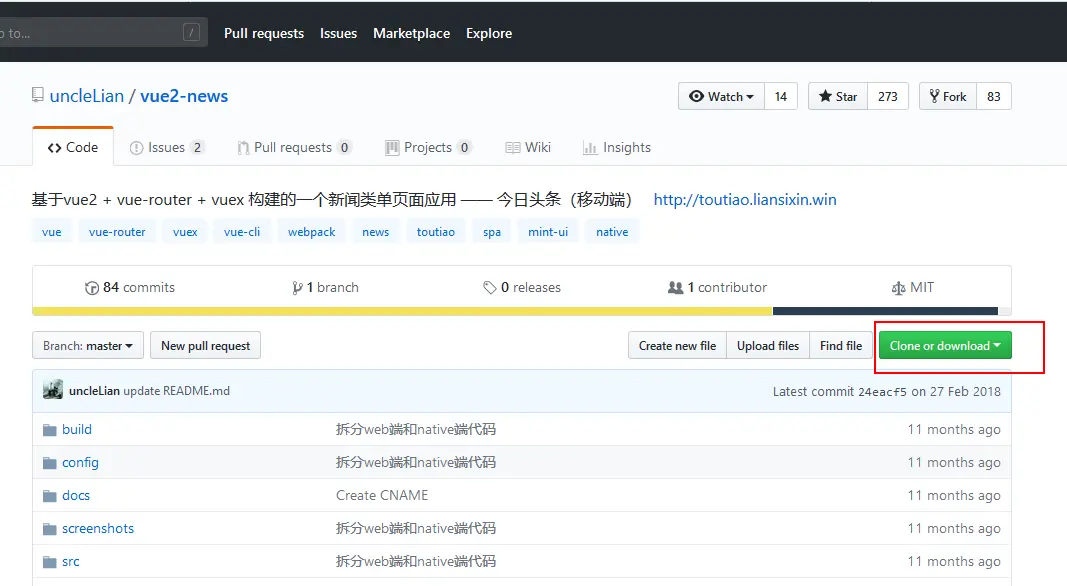
Task: Star the vue2-news repository
Action: click(x=838, y=97)
